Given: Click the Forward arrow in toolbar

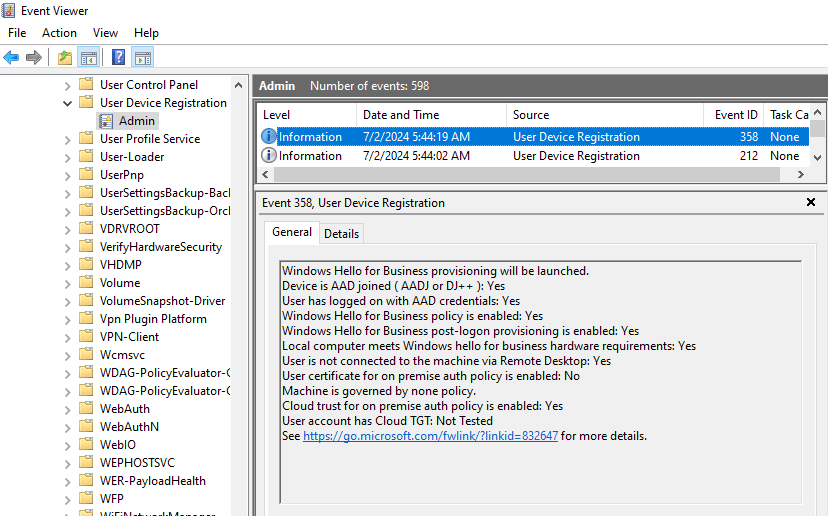Looking at the screenshot, I should tap(34, 57).
